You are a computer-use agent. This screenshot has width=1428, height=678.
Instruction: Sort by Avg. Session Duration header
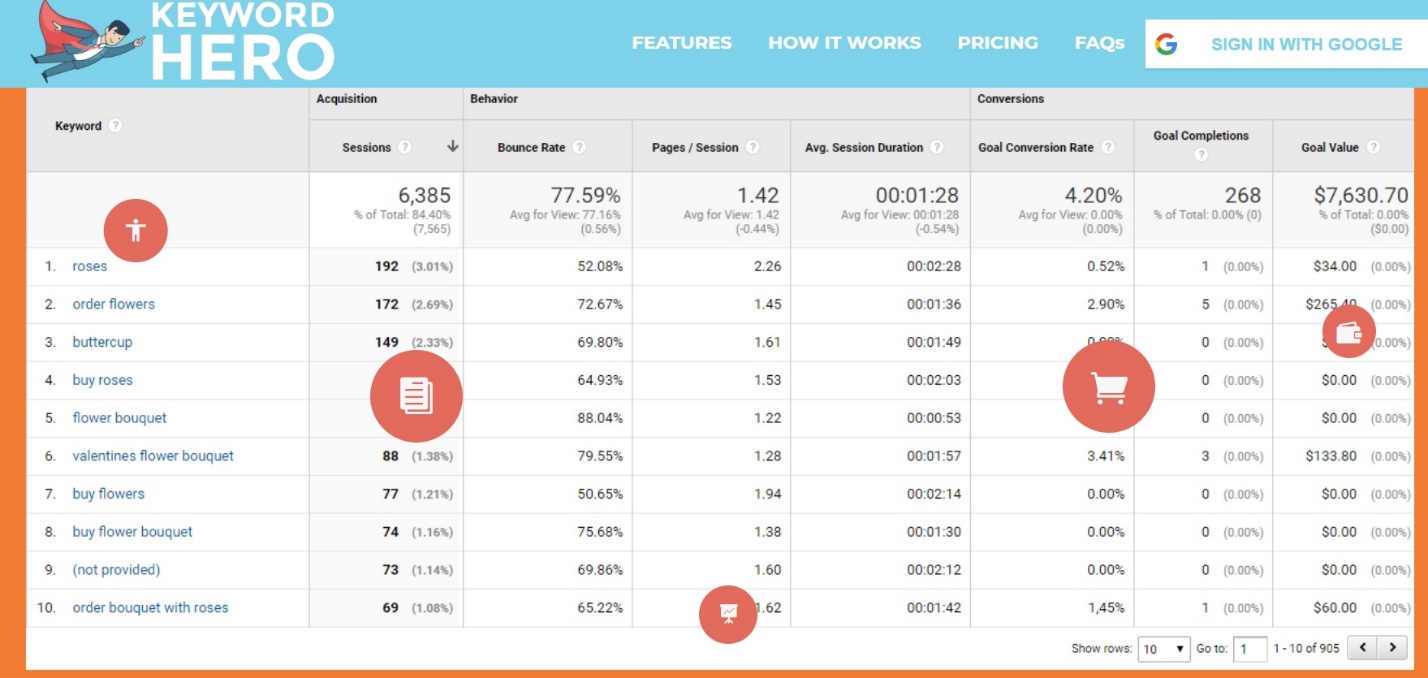click(x=864, y=147)
